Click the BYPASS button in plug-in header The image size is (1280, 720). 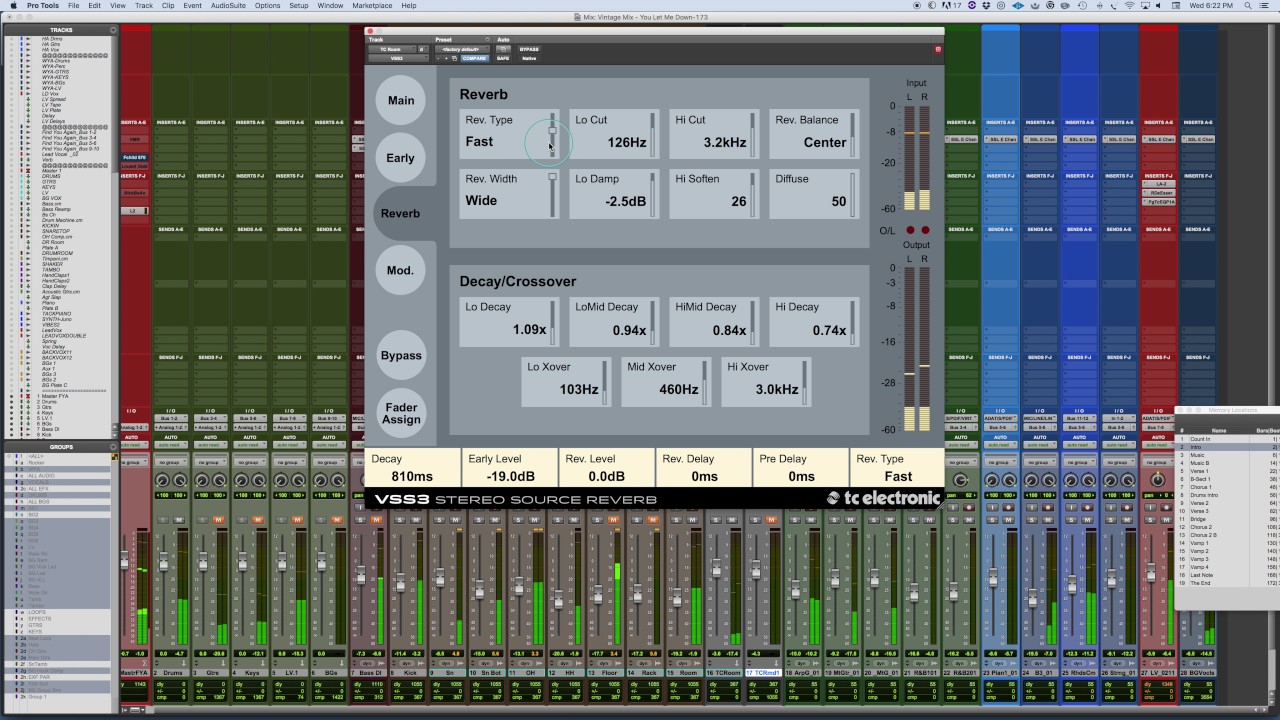tap(529, 49)
